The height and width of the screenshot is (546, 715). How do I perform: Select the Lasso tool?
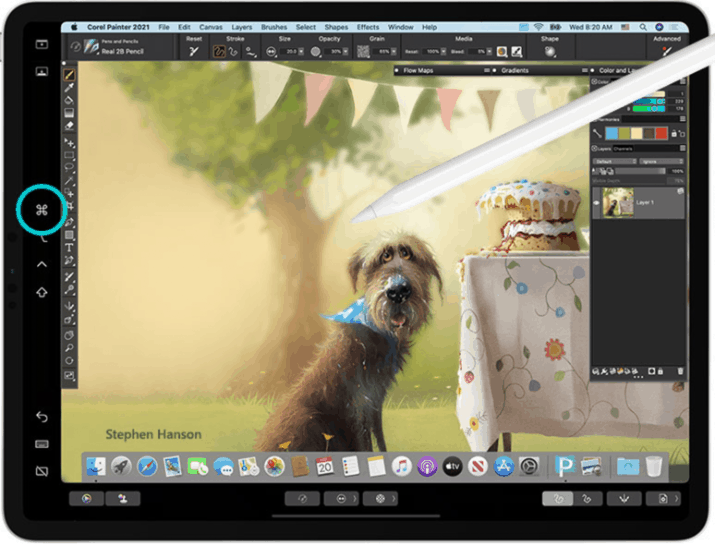click(69, 168)
